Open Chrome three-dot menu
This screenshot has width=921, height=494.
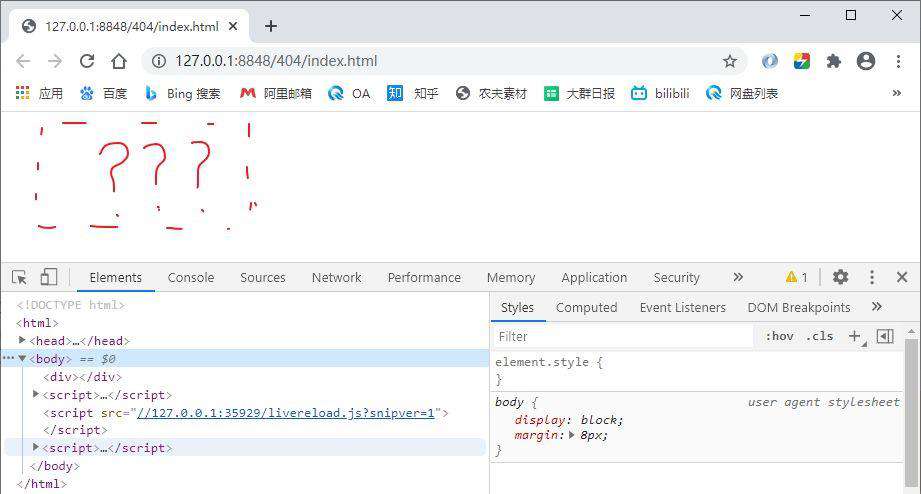[898, 61]
